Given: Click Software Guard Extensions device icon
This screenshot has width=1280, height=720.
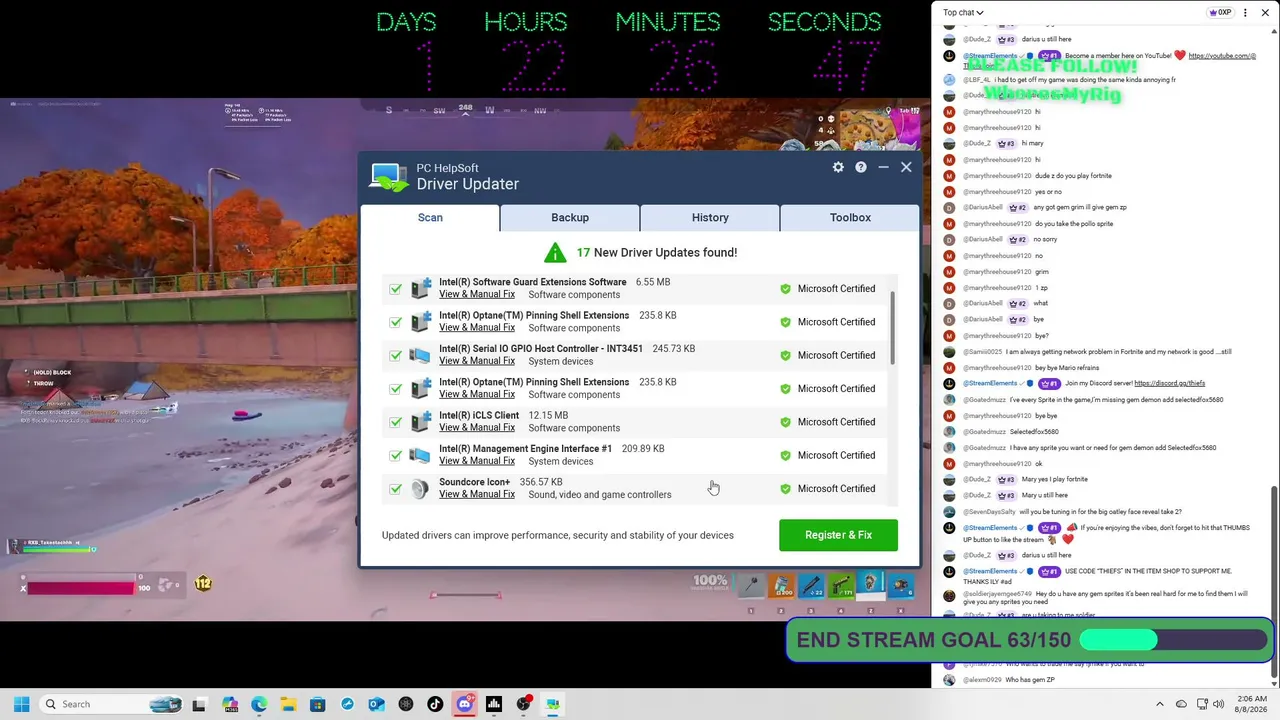Looking at the screenshot, I should tap(420, 288).
